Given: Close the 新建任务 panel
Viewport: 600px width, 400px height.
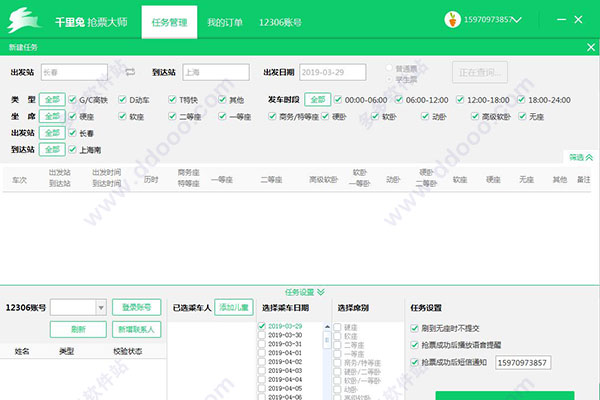Looking at the screenshot, I should tap(591, 47).
